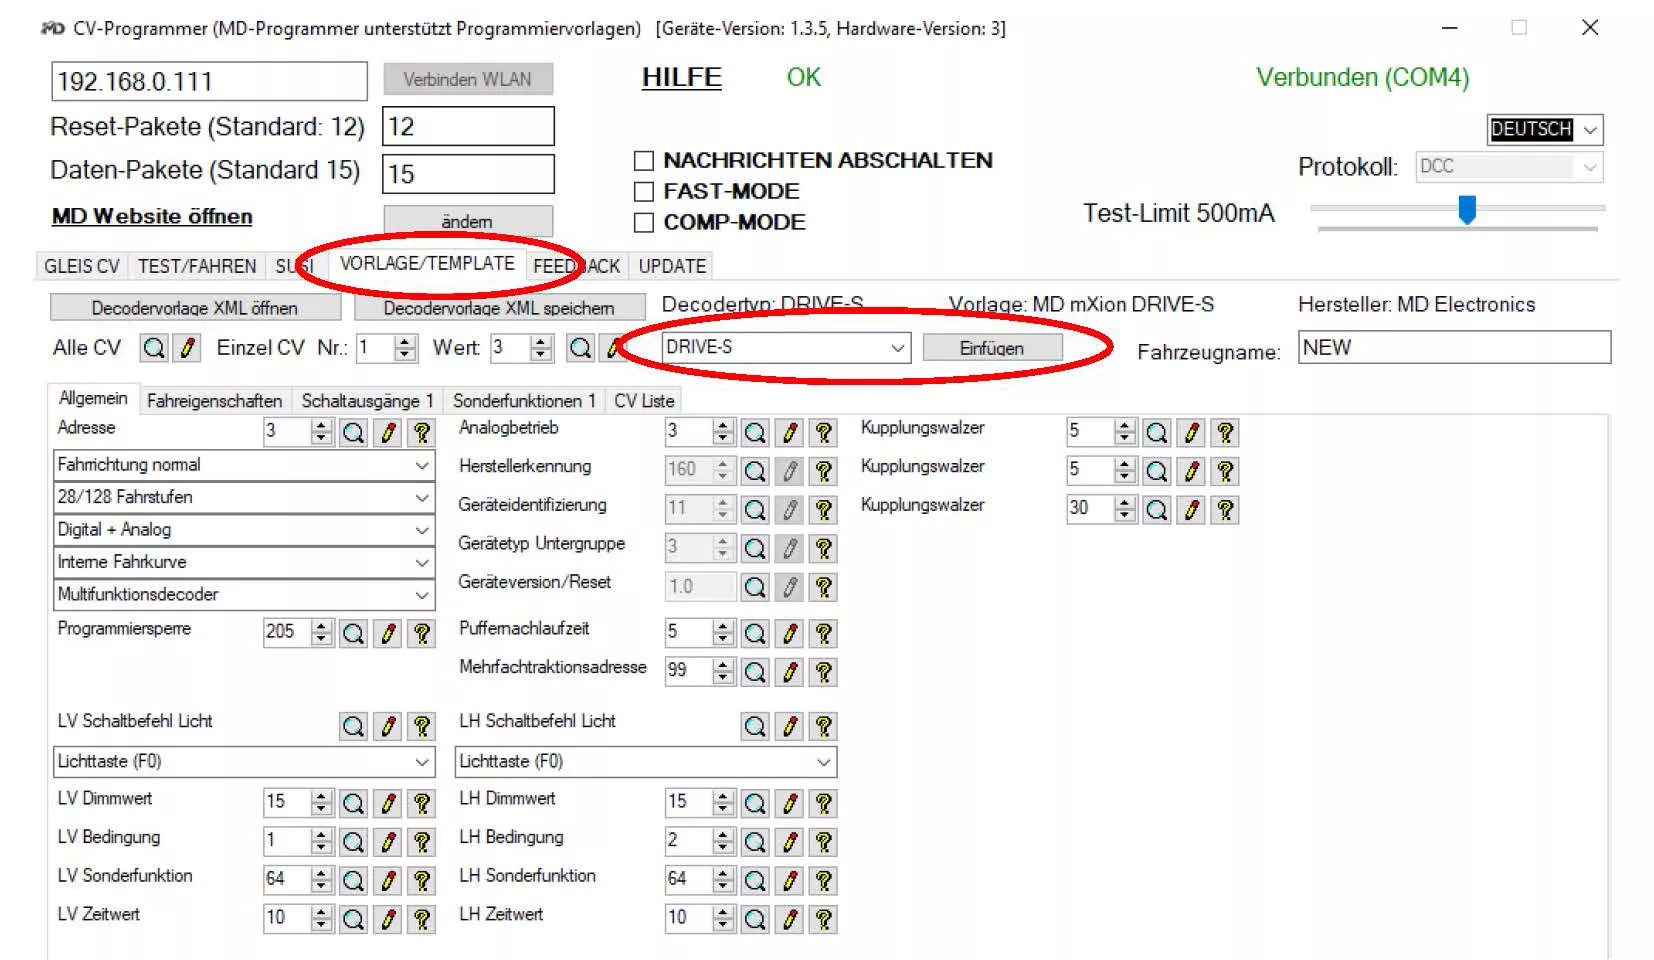The height and width of the screenshot is (960, 1654).
Task: Open the Fahreigenschaften tab
Action: 214,401
